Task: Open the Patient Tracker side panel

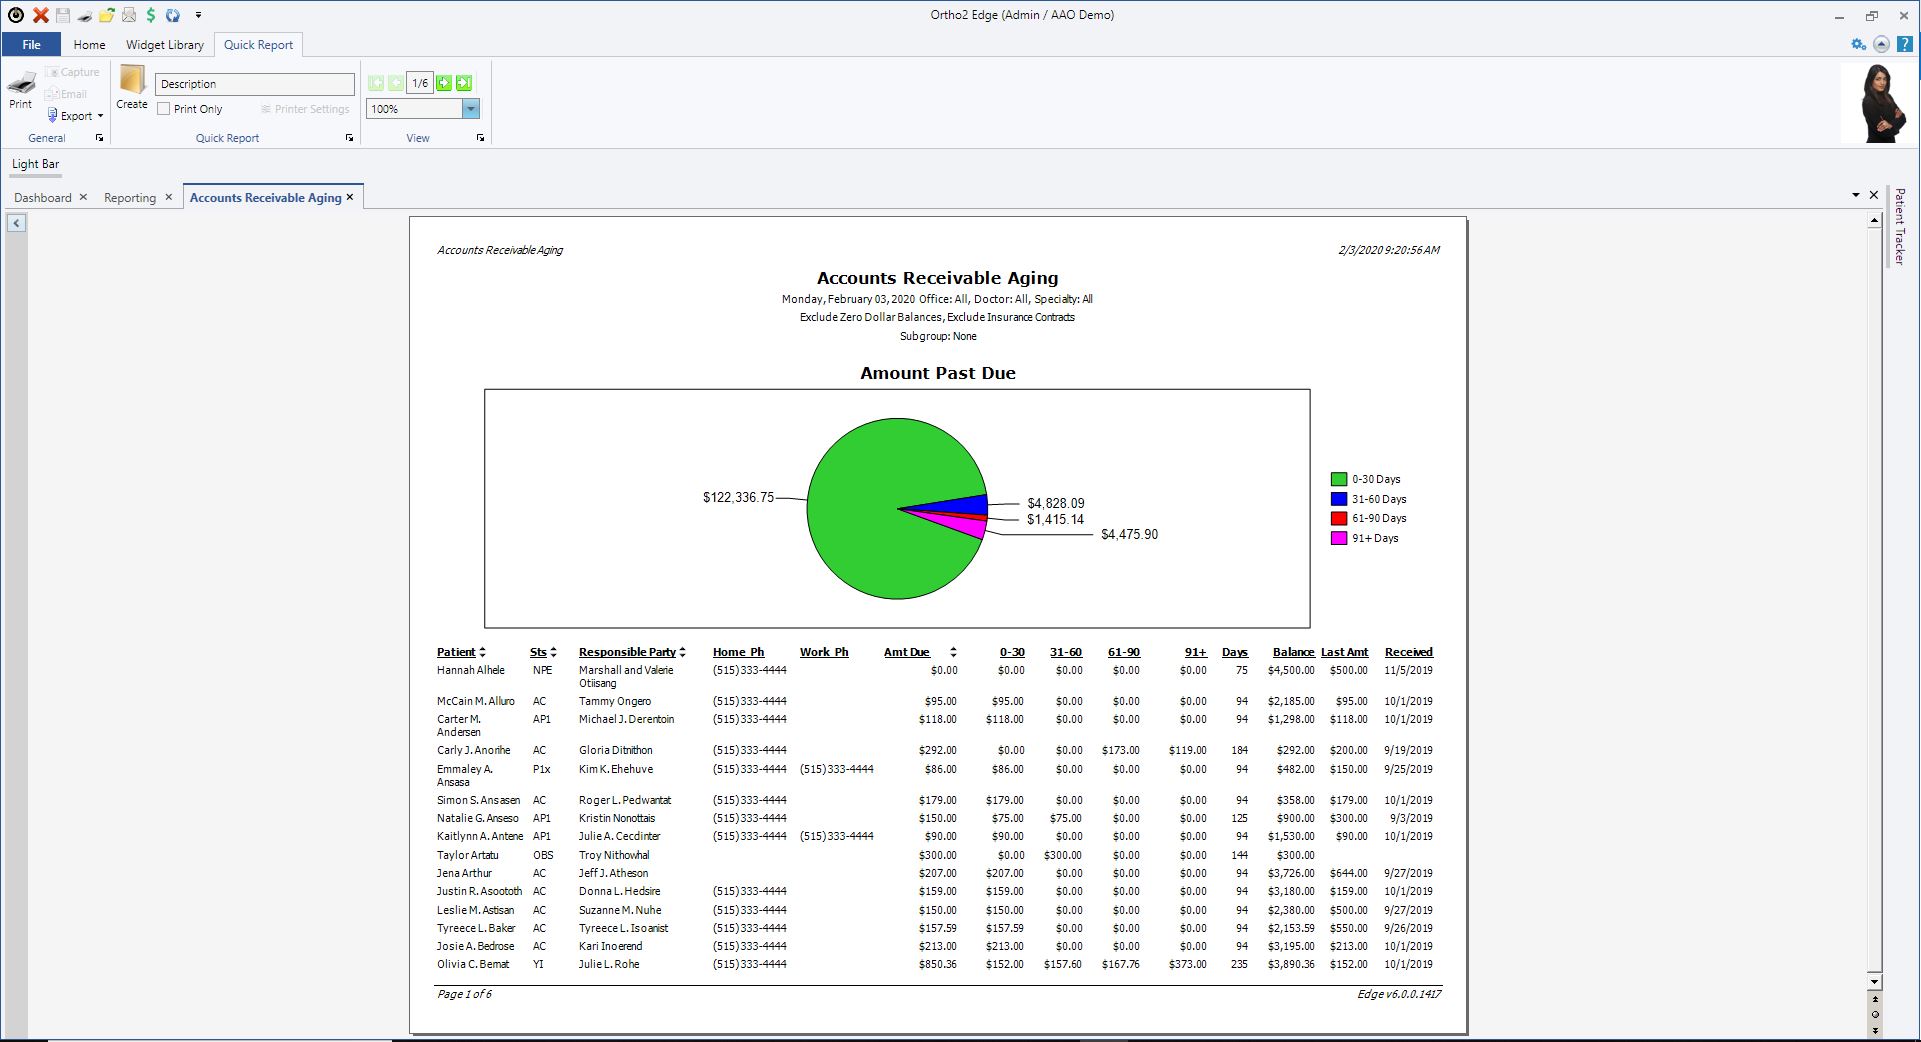Action: coord(1900,226)
